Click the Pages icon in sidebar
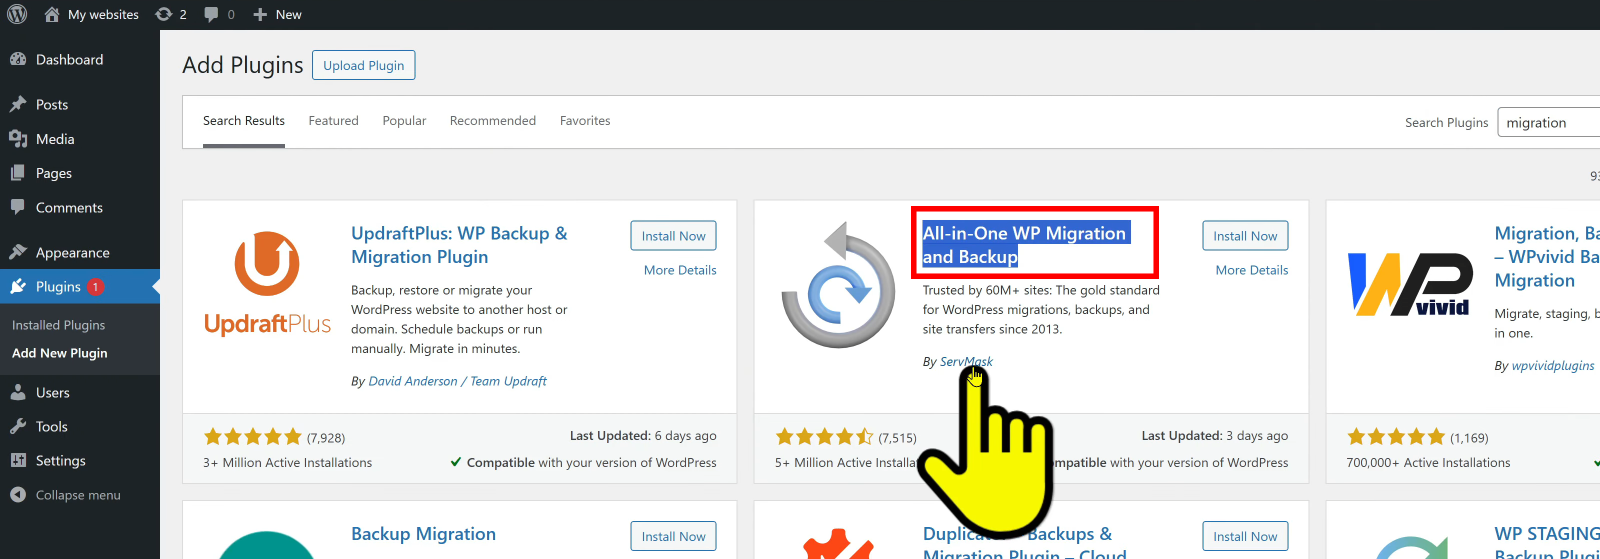1600x559 pixels. pyautogui.click(x=18, y=173)
